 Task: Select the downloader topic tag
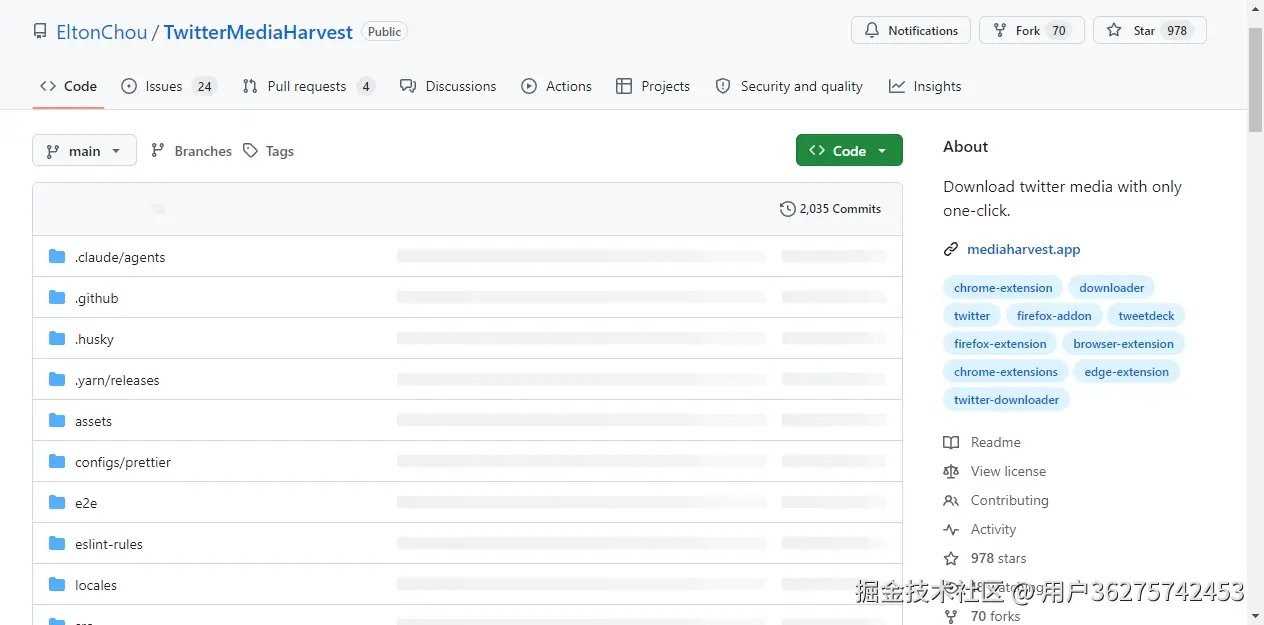pyautogui.click(x=1112, y=288)
